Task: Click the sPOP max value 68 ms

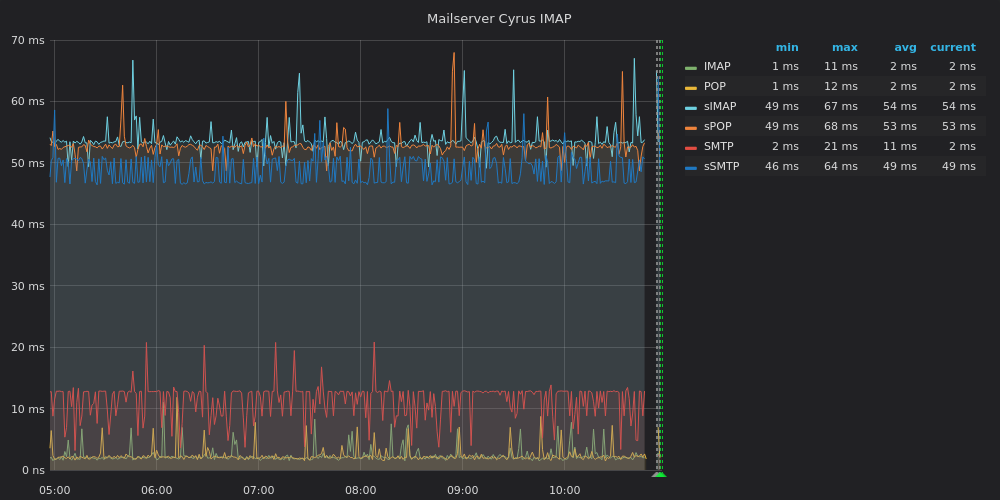Action: pyautogui.click(x=841, y=127)
